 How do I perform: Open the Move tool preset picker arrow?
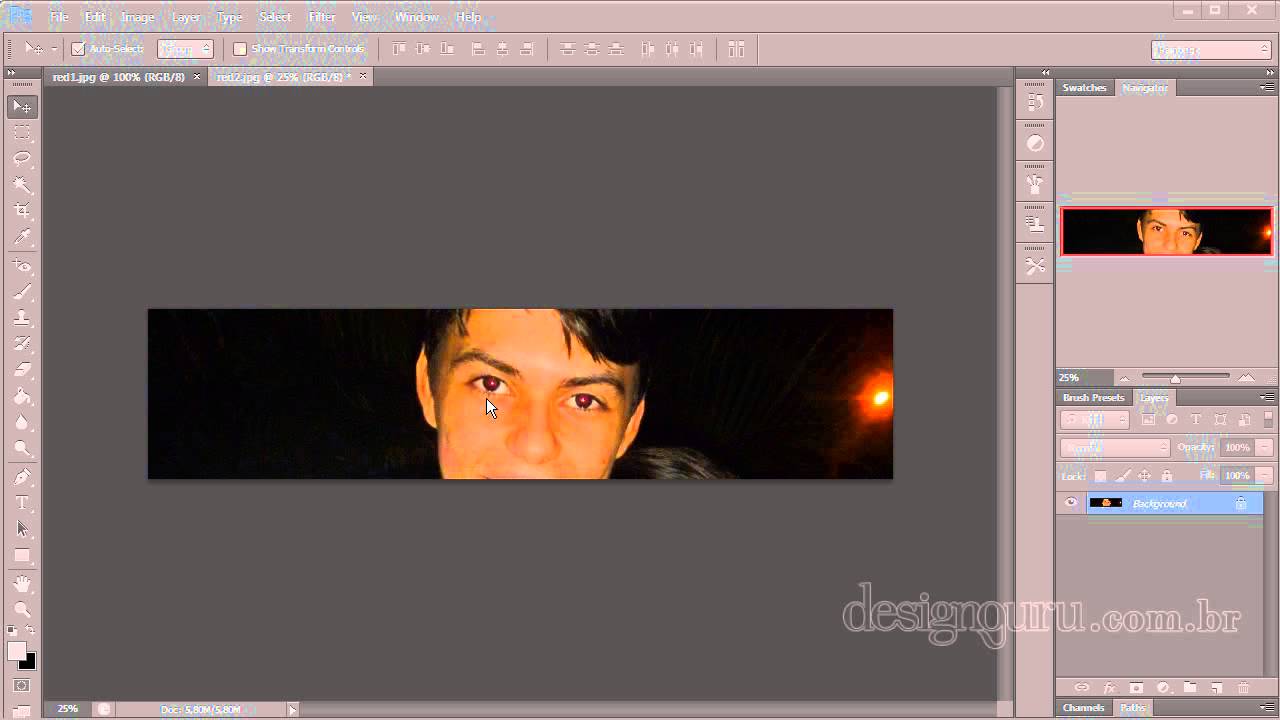(53, 49)
